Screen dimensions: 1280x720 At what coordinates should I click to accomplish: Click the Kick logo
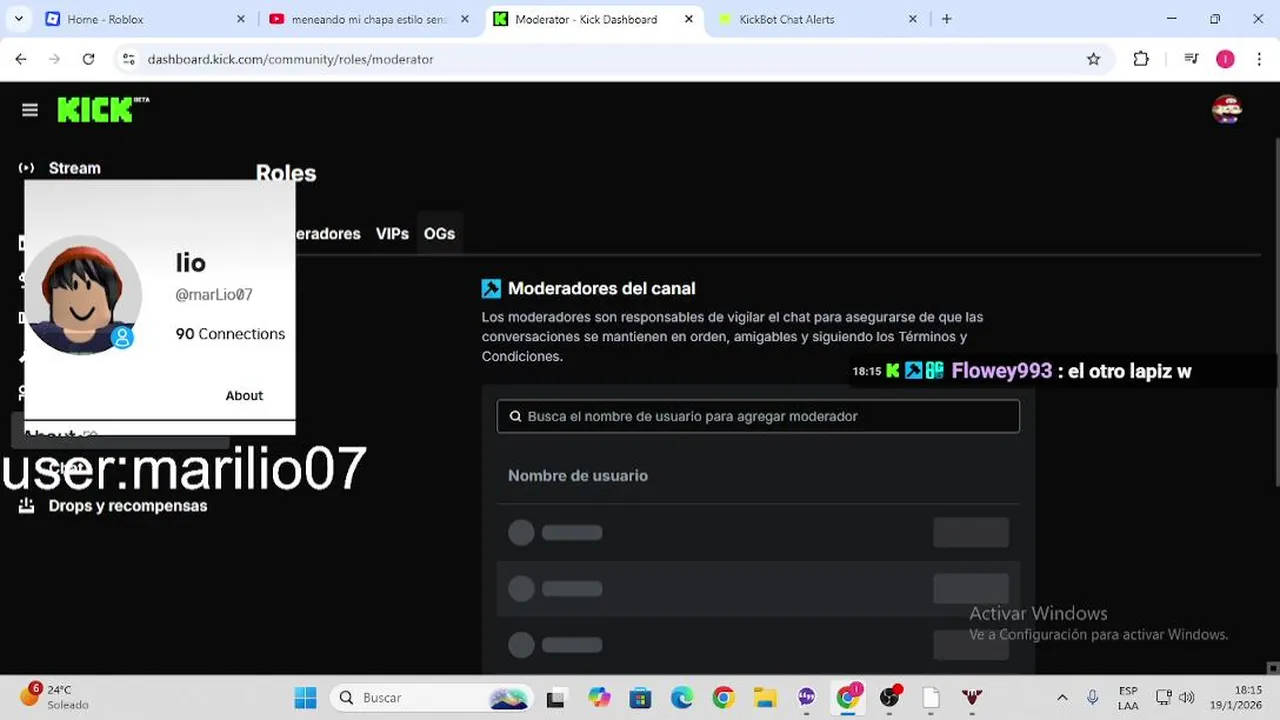pos(103,109)
